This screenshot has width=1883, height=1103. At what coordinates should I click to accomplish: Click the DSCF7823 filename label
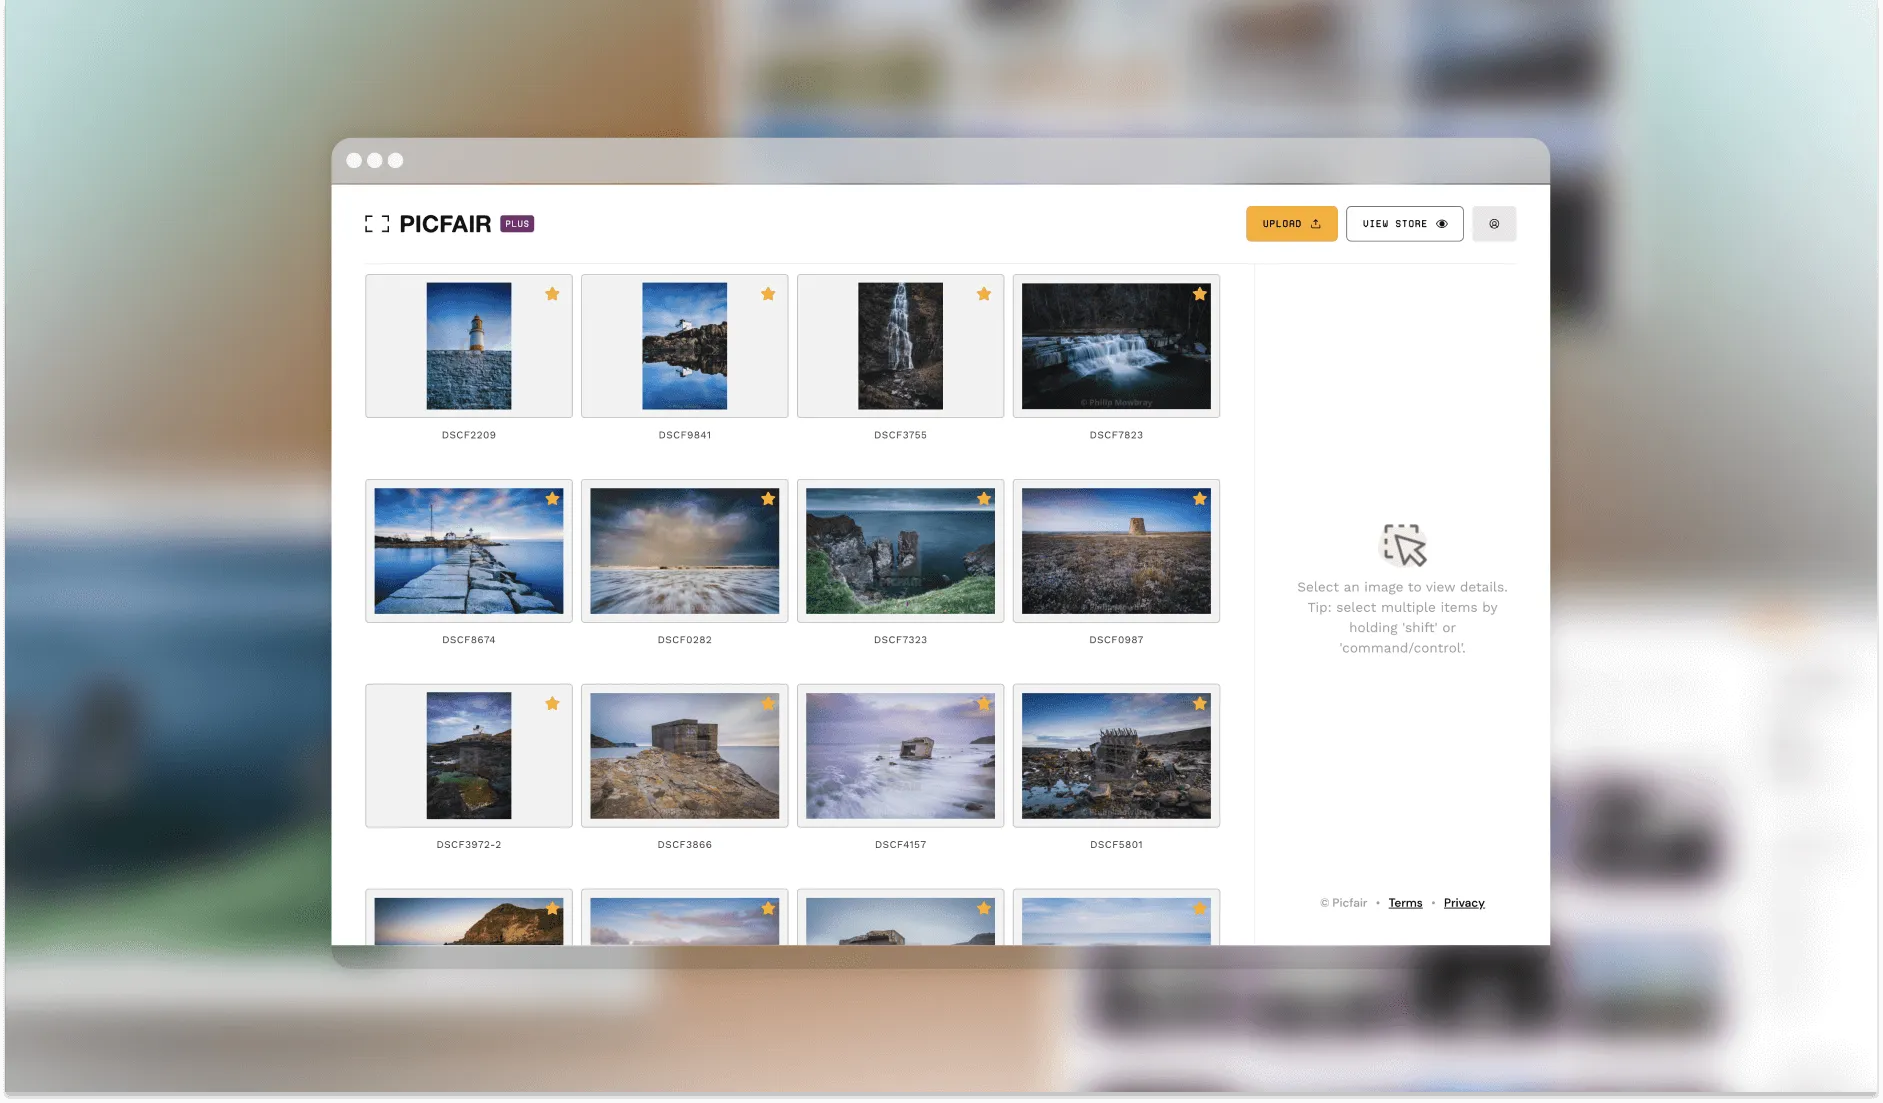1116,435
